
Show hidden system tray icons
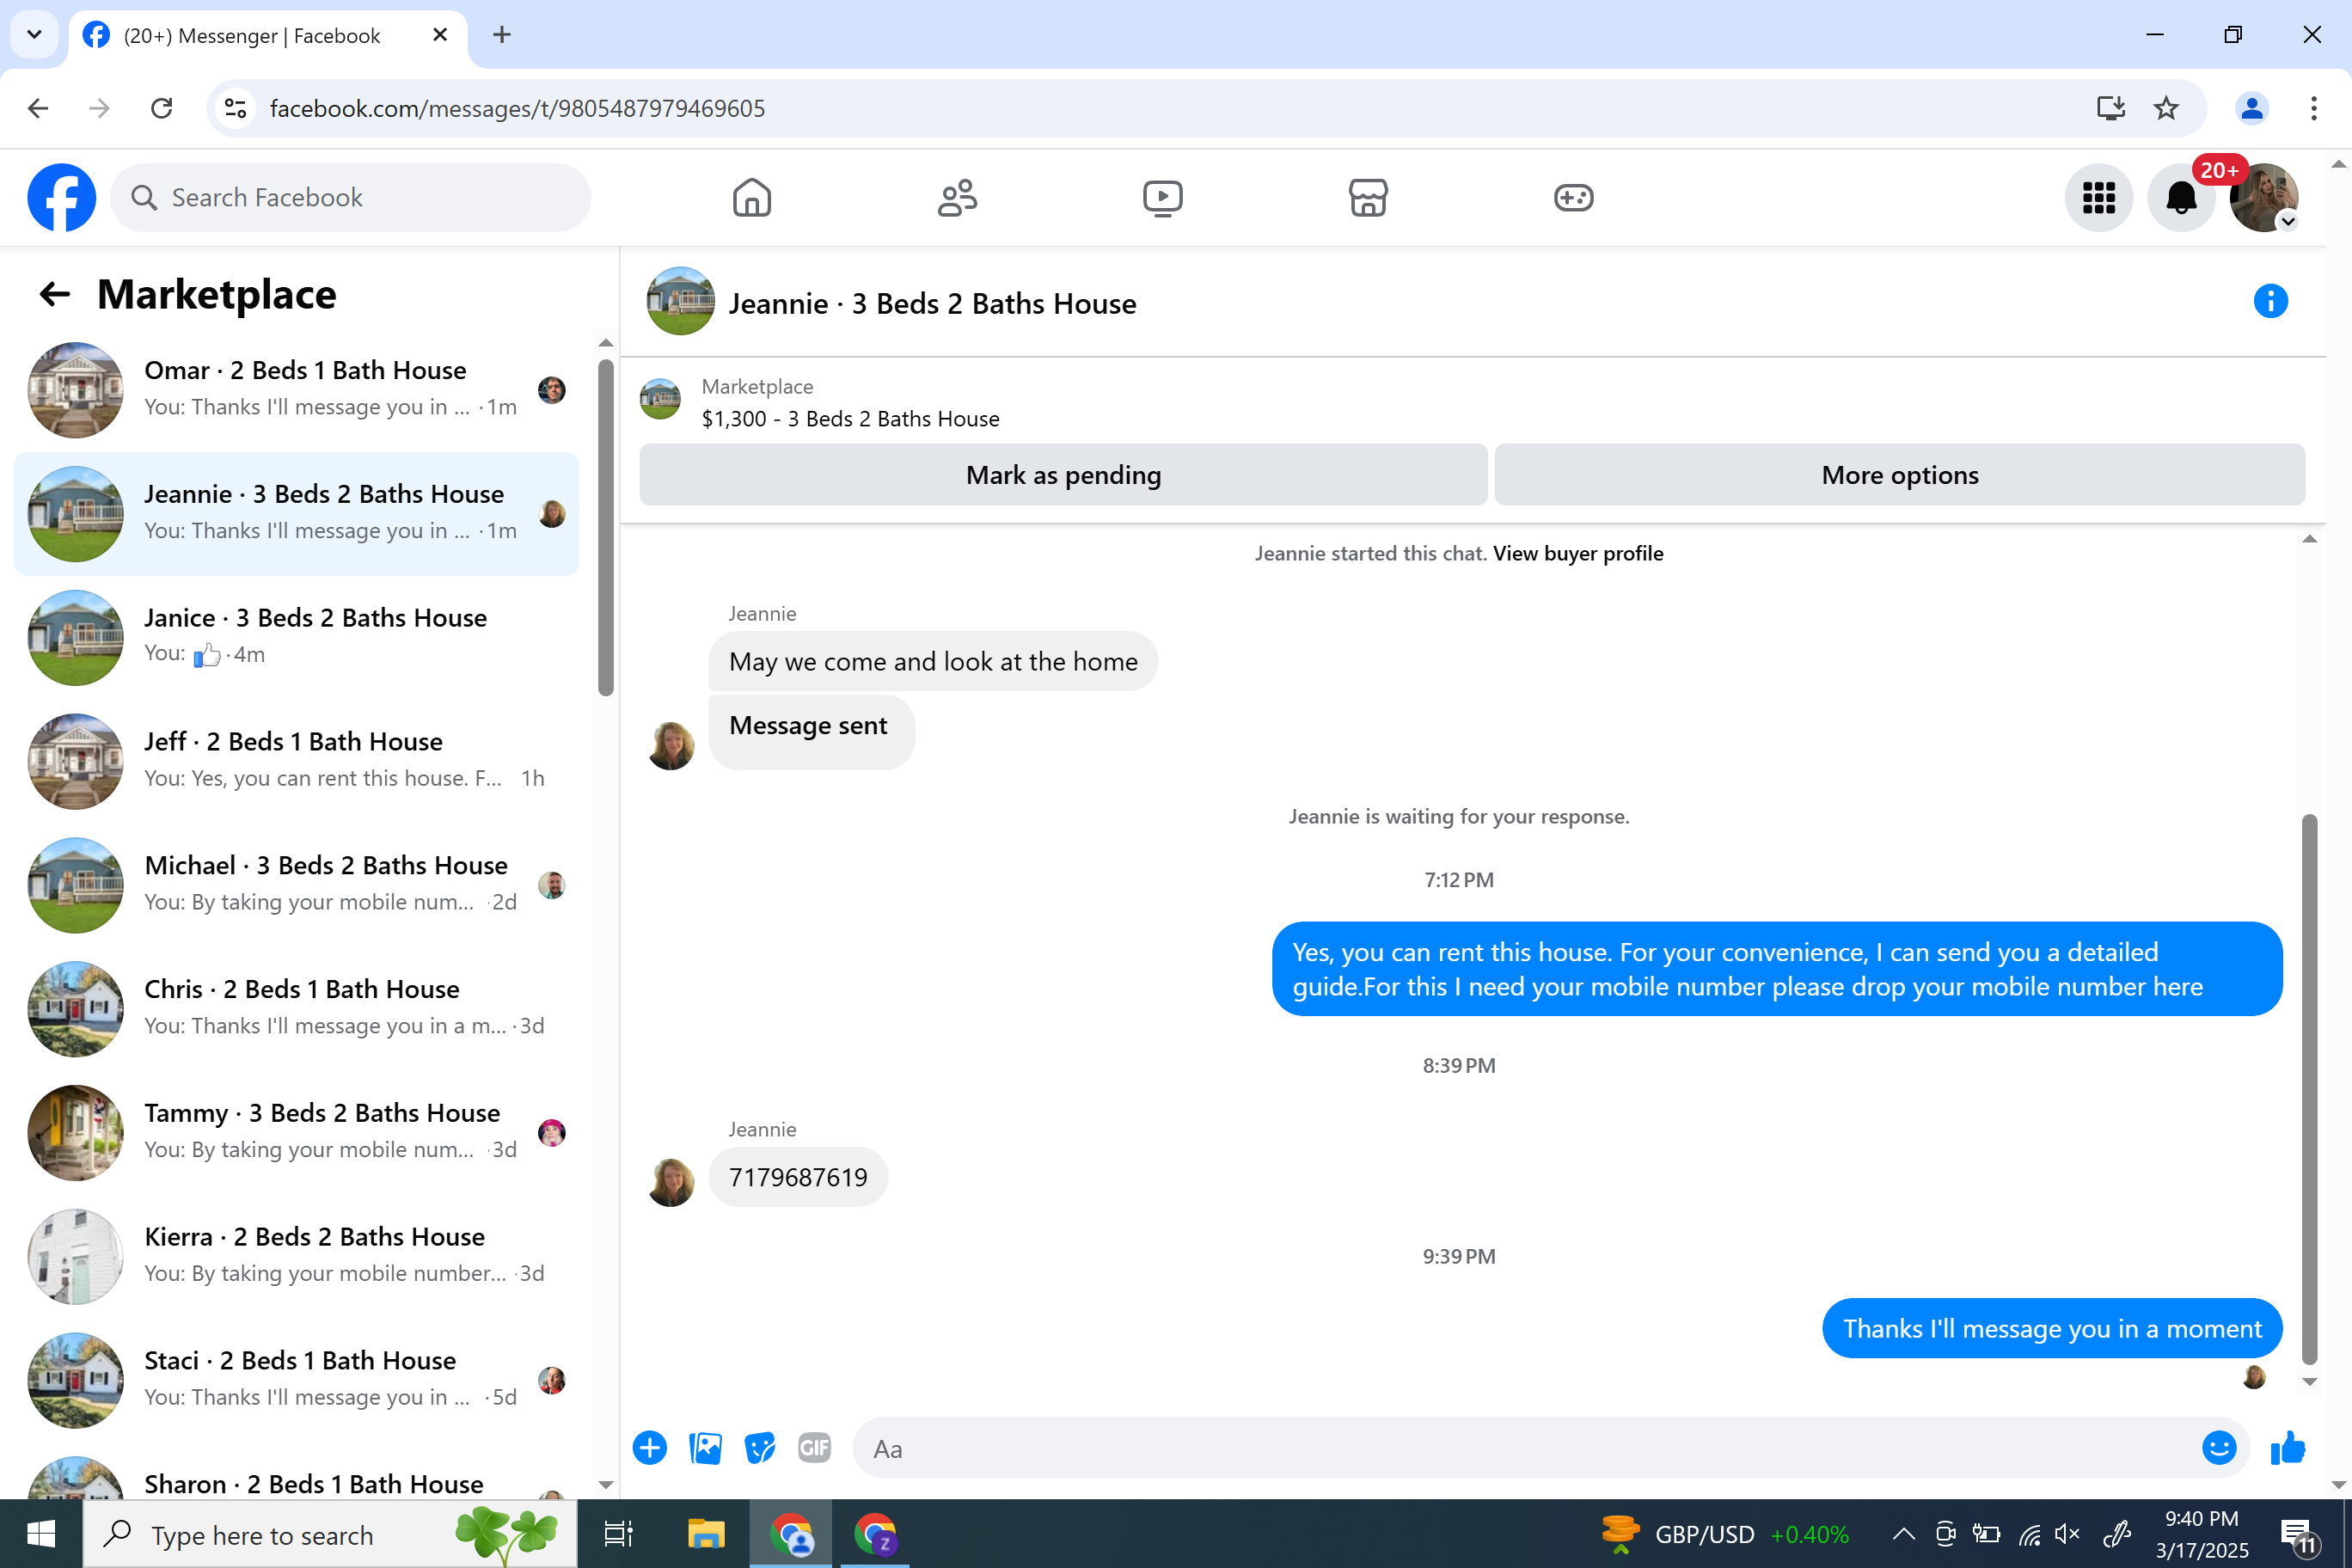click(x=1903, y=1534)
